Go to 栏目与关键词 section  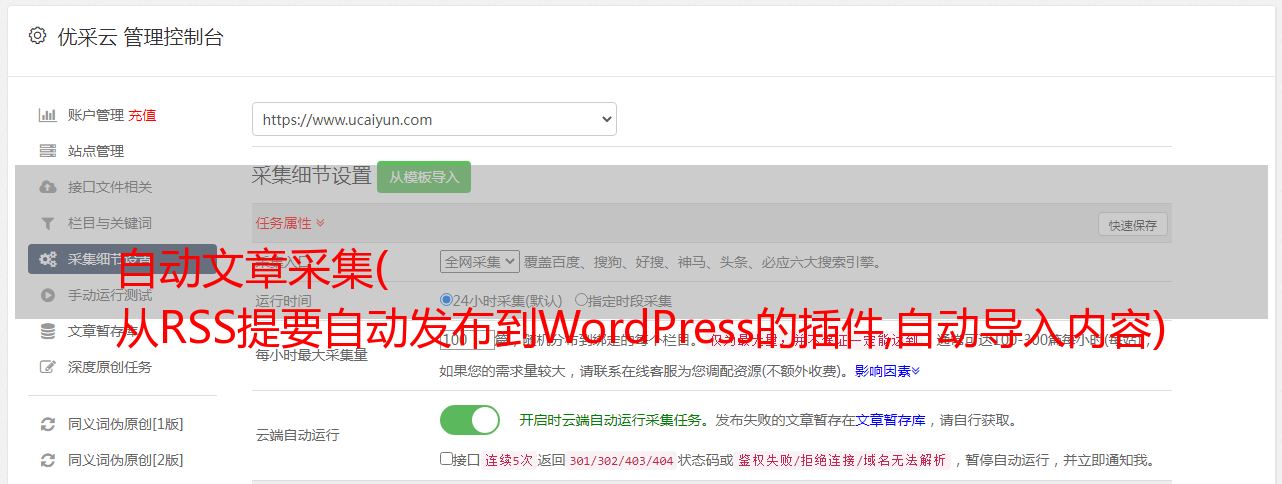click(110, 223)
